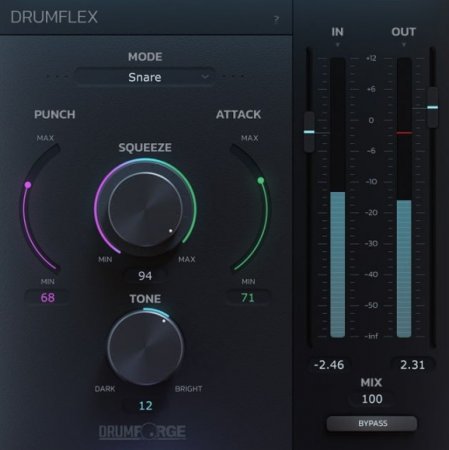Click the PUNCH label

click(55, 114)
